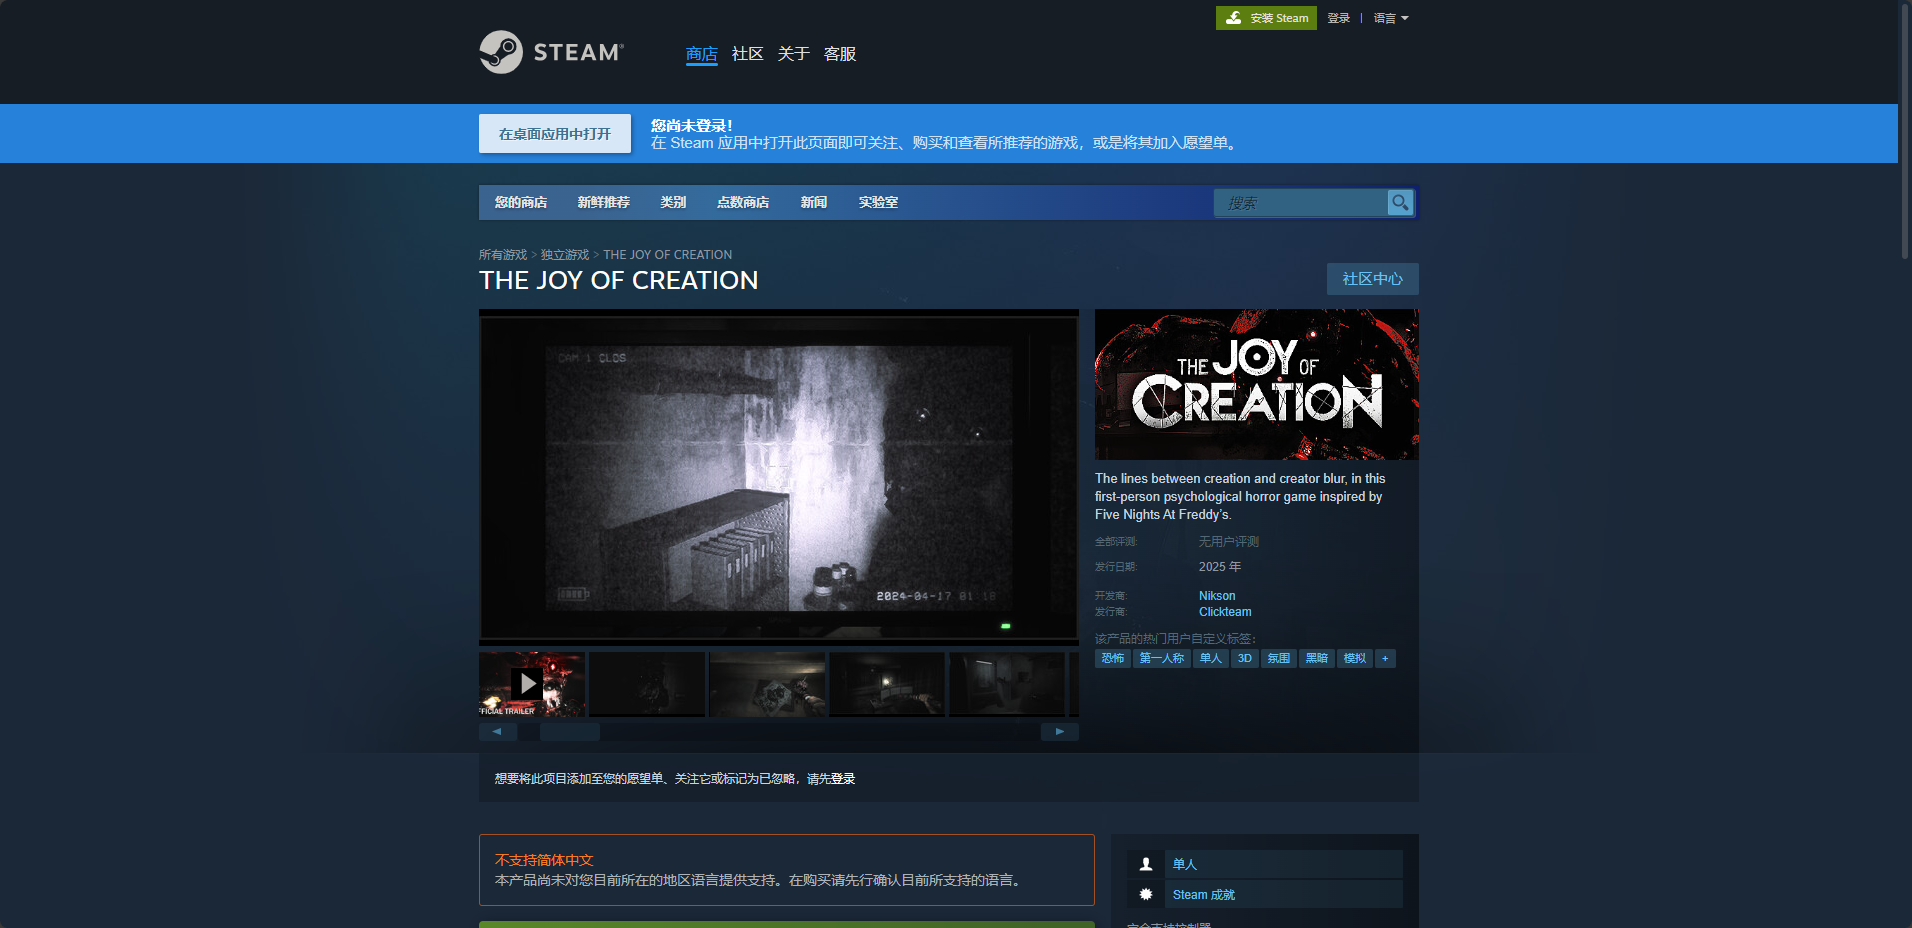Click the Steam logo icon
Screen dimensions: 1912x928
pos(501,52)
